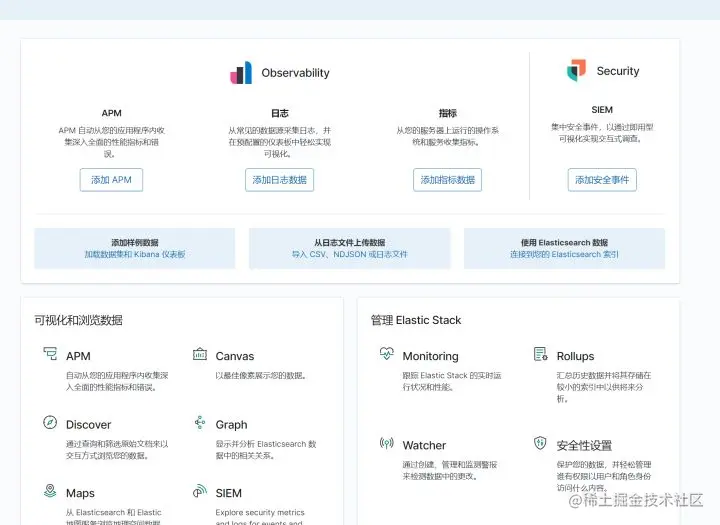Open the Canvas title link
Viewport: 720px width, 525px height.
pyautogui.click(x=235, y=356)
